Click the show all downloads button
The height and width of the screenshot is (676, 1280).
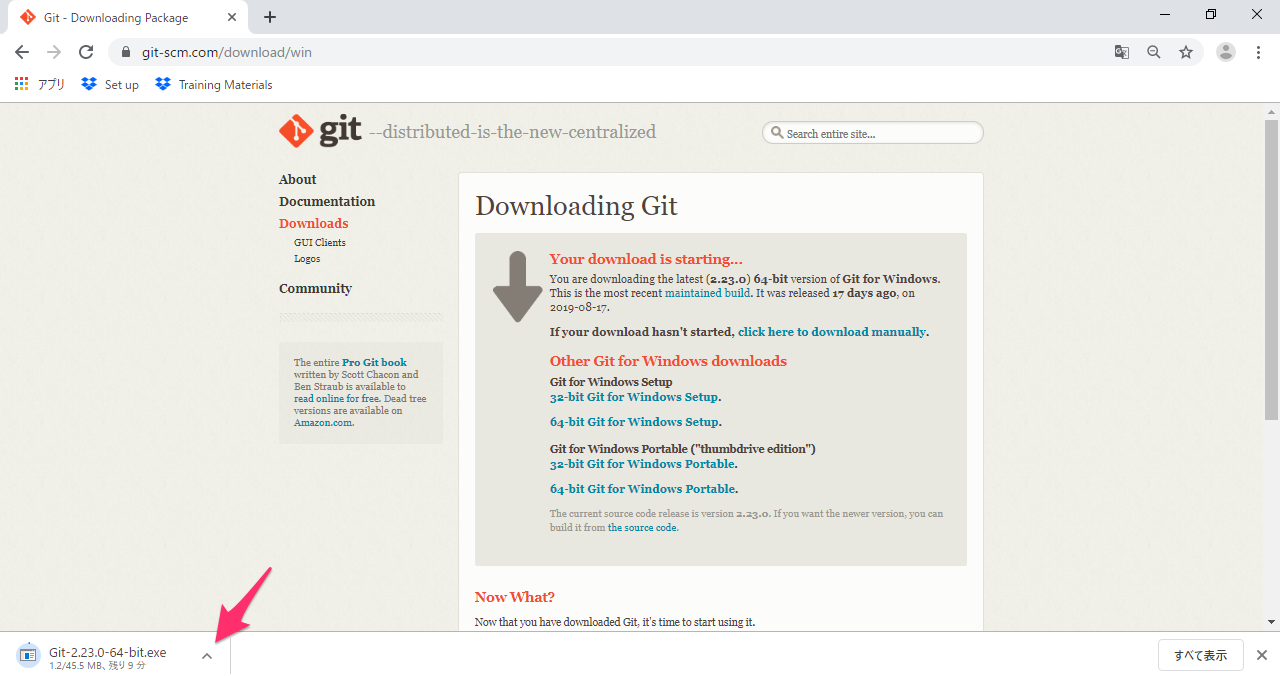coord(1201,656)
